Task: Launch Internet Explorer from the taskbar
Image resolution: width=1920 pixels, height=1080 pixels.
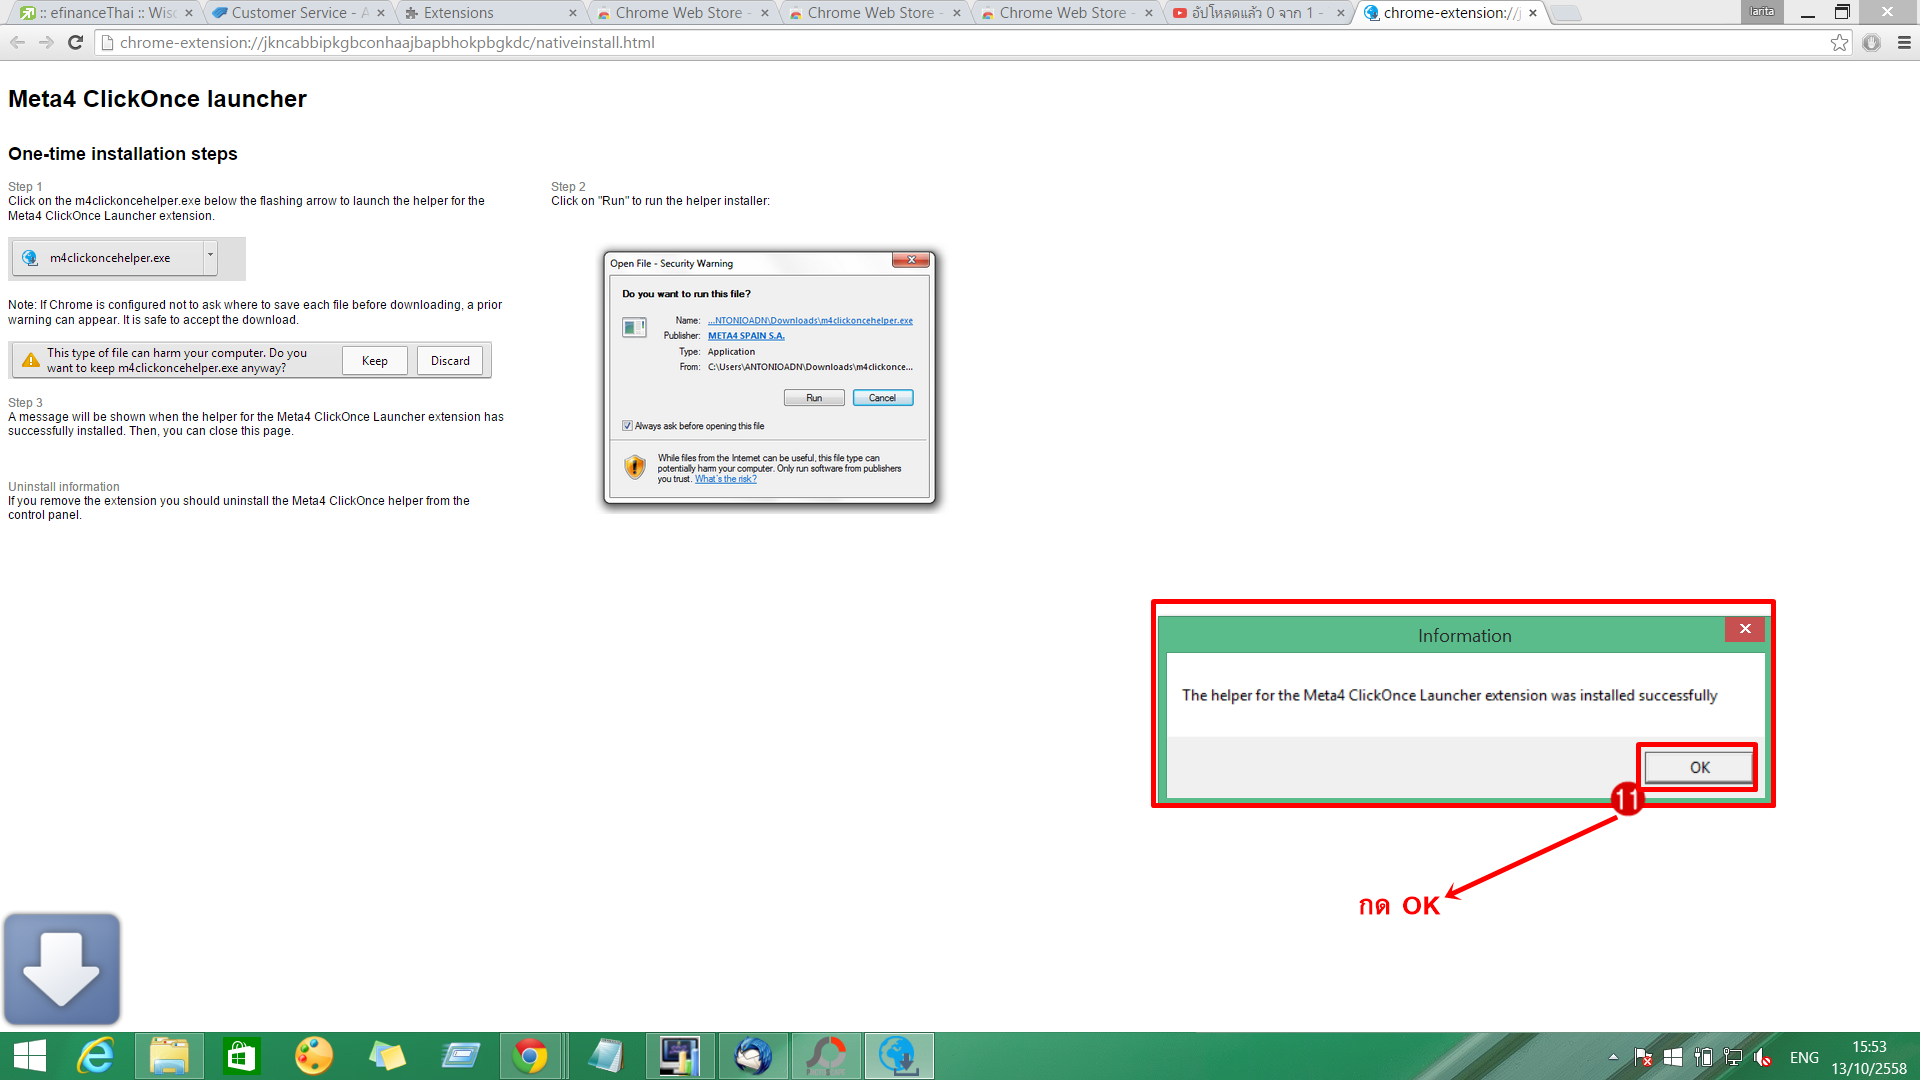Action: point(96,1056)
